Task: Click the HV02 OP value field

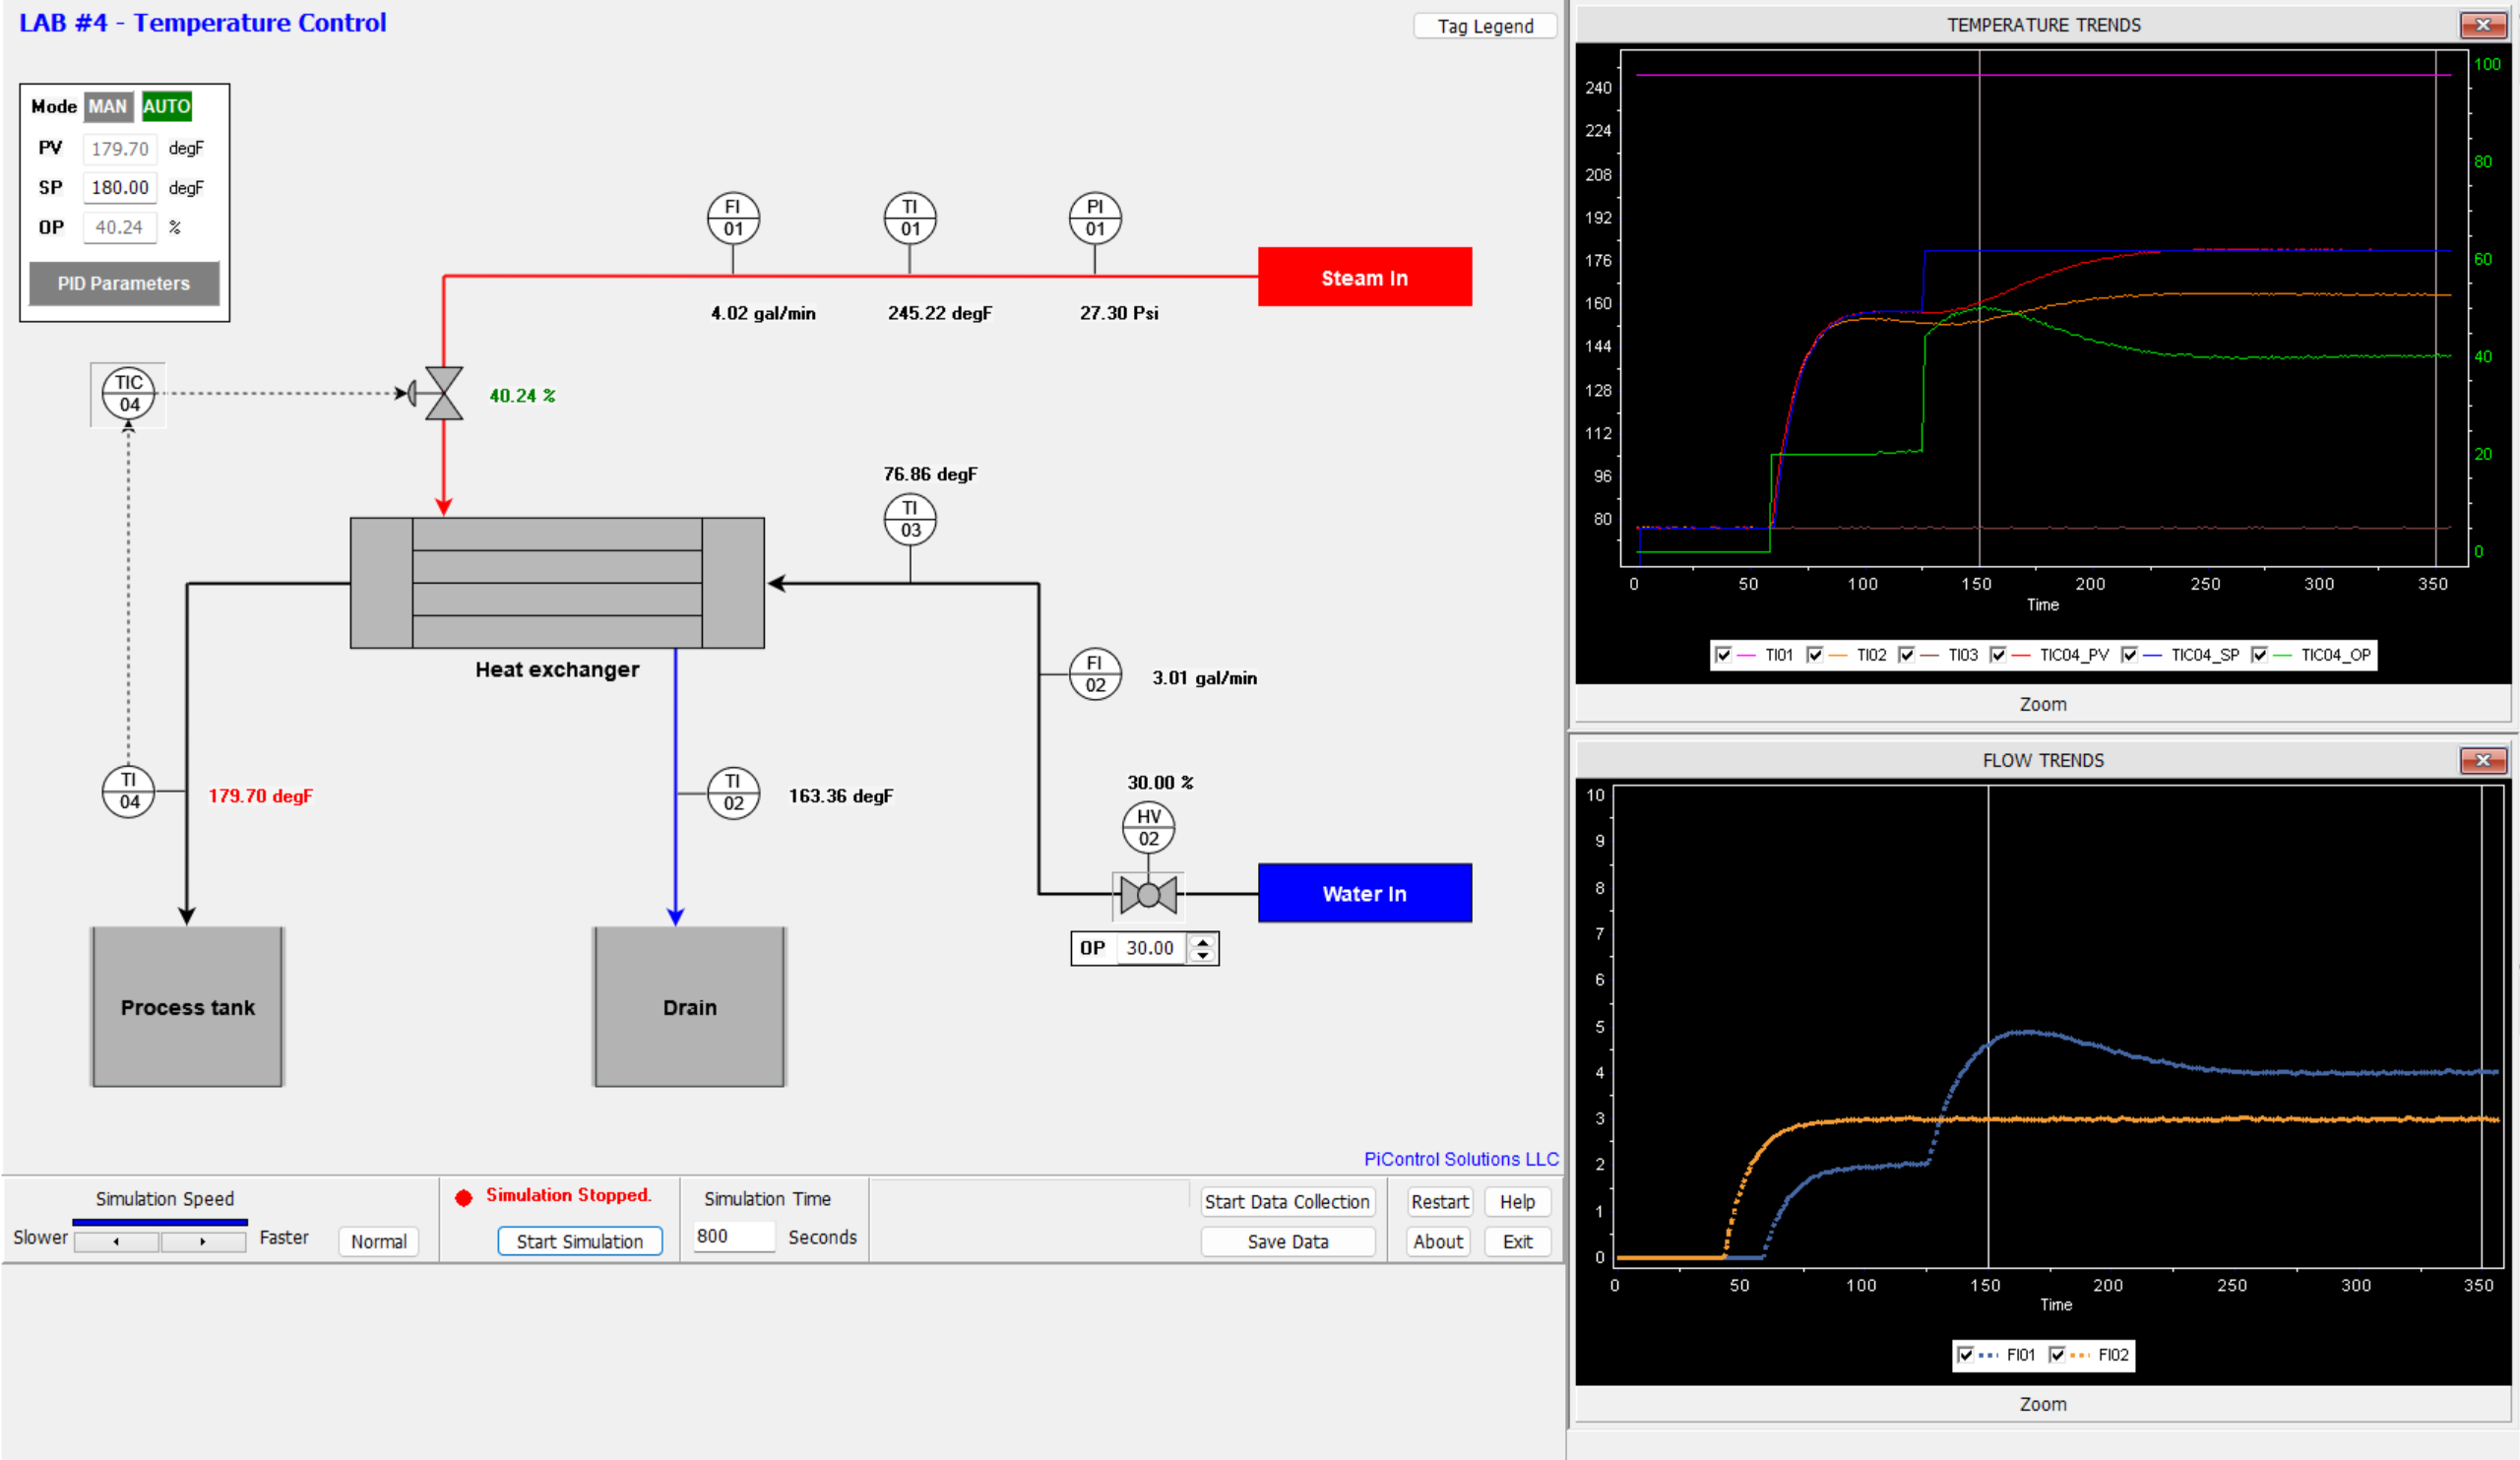Action: click(x=1150, y=948)
